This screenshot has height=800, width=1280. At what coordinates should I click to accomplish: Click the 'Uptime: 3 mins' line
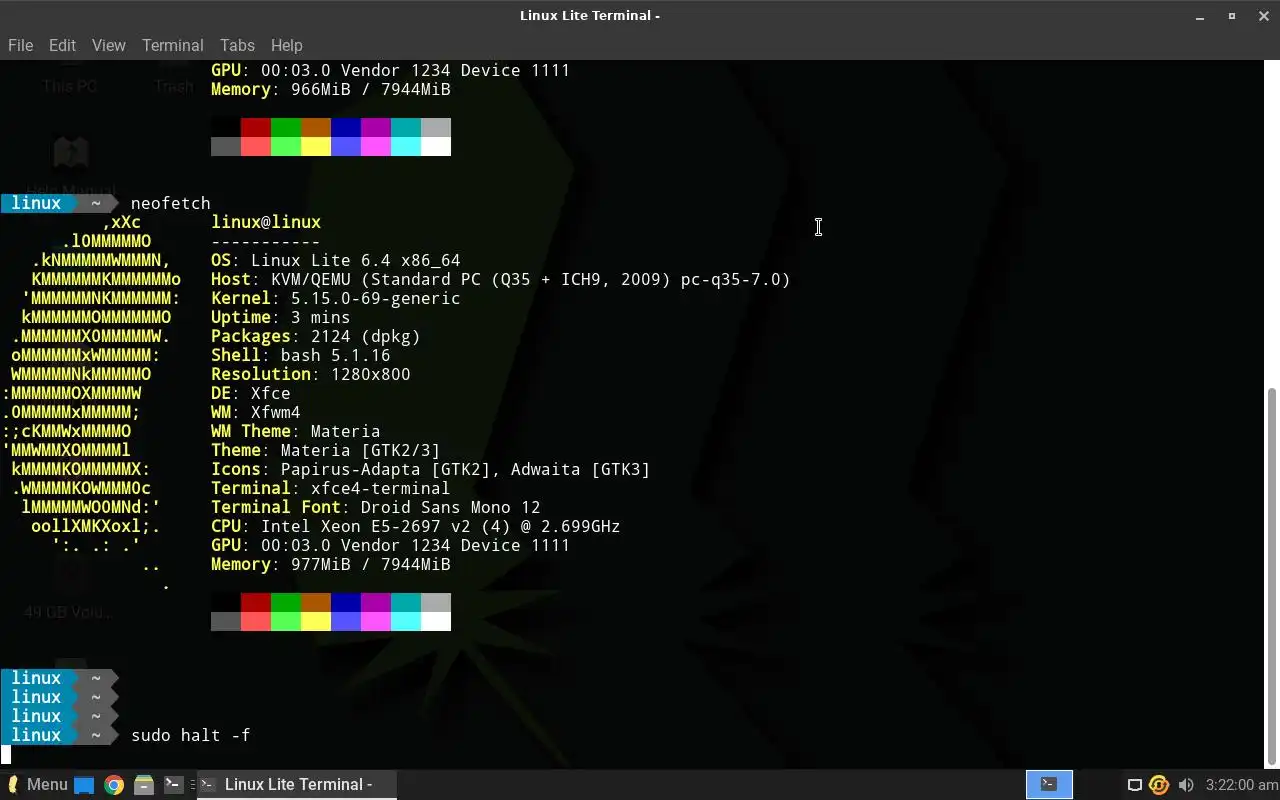coord(280,317)
